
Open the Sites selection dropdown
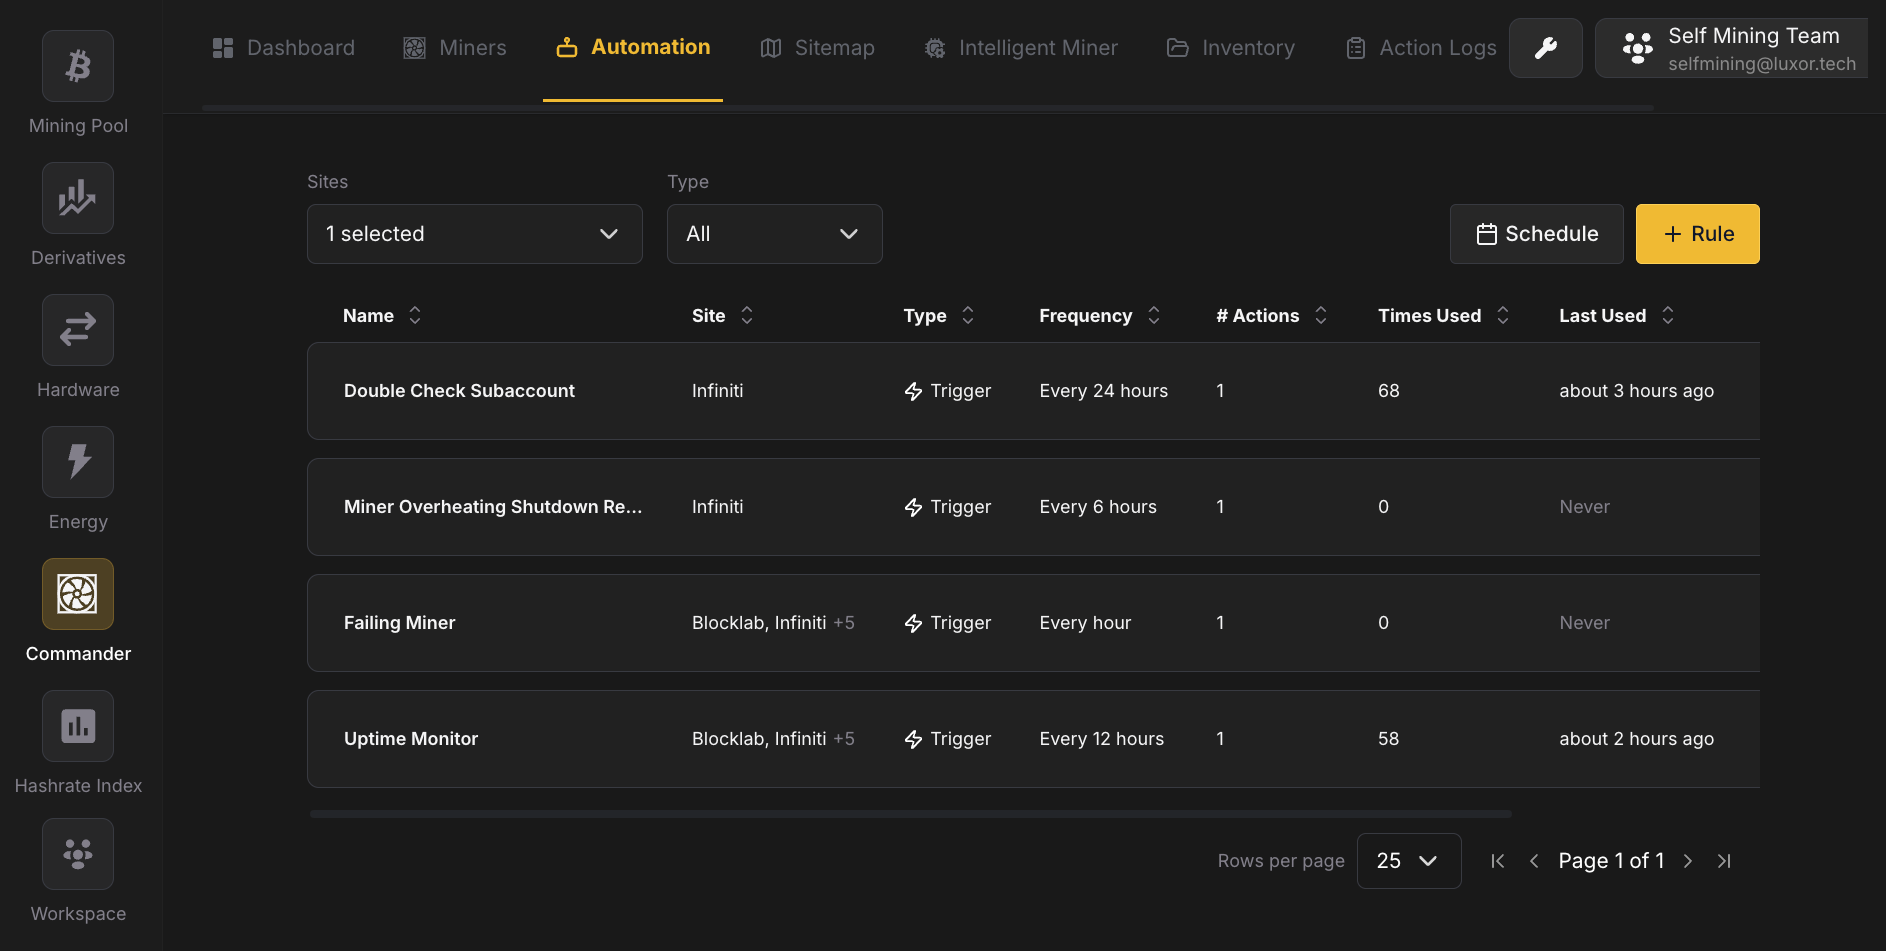tap(474, 233)
